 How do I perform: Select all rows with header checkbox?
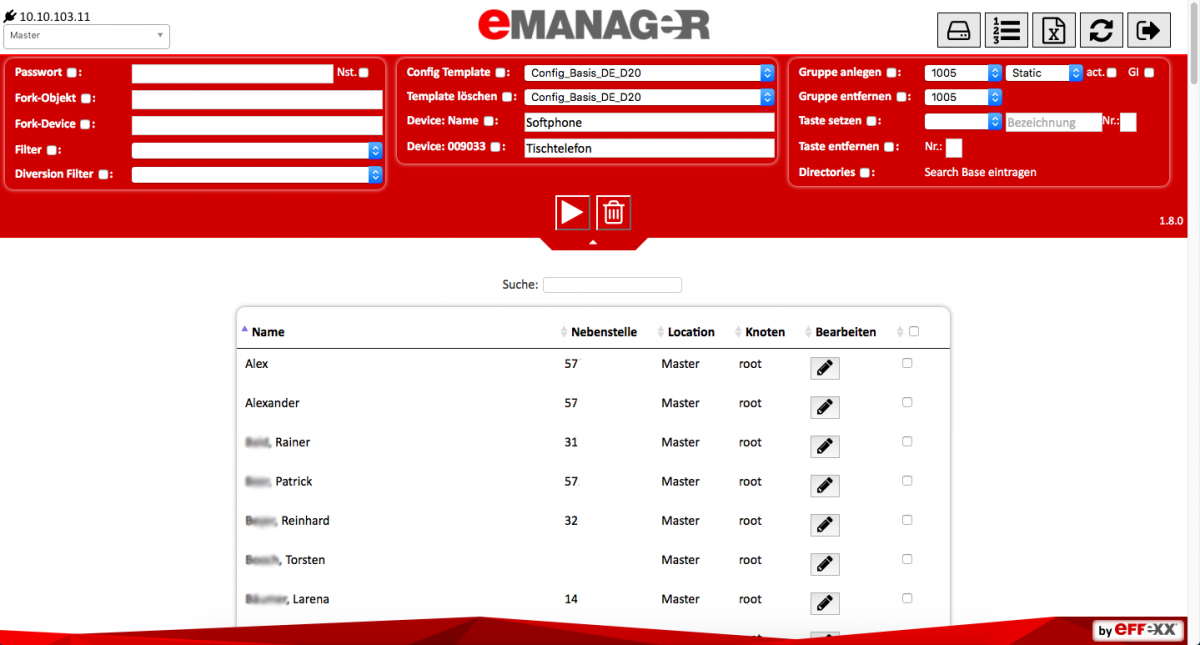[914, 331]
